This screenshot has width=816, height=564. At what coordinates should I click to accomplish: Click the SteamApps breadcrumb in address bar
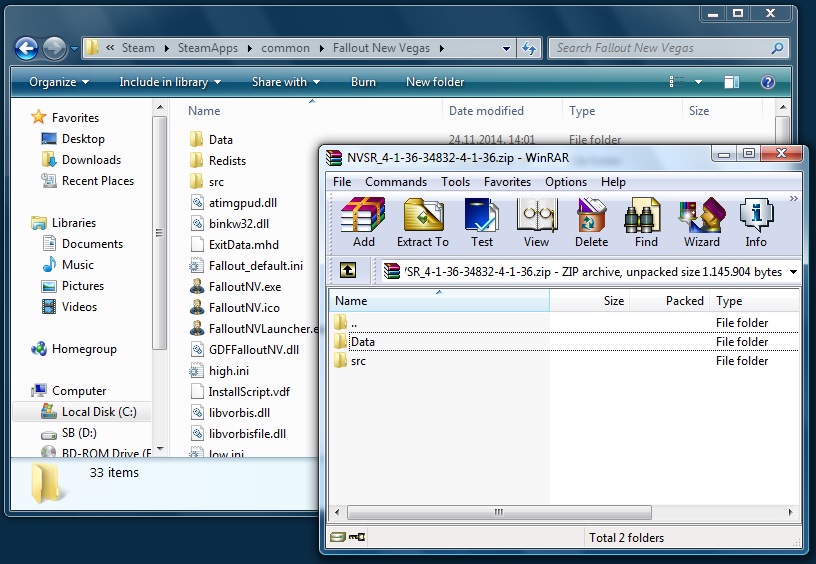click(208, 48)
